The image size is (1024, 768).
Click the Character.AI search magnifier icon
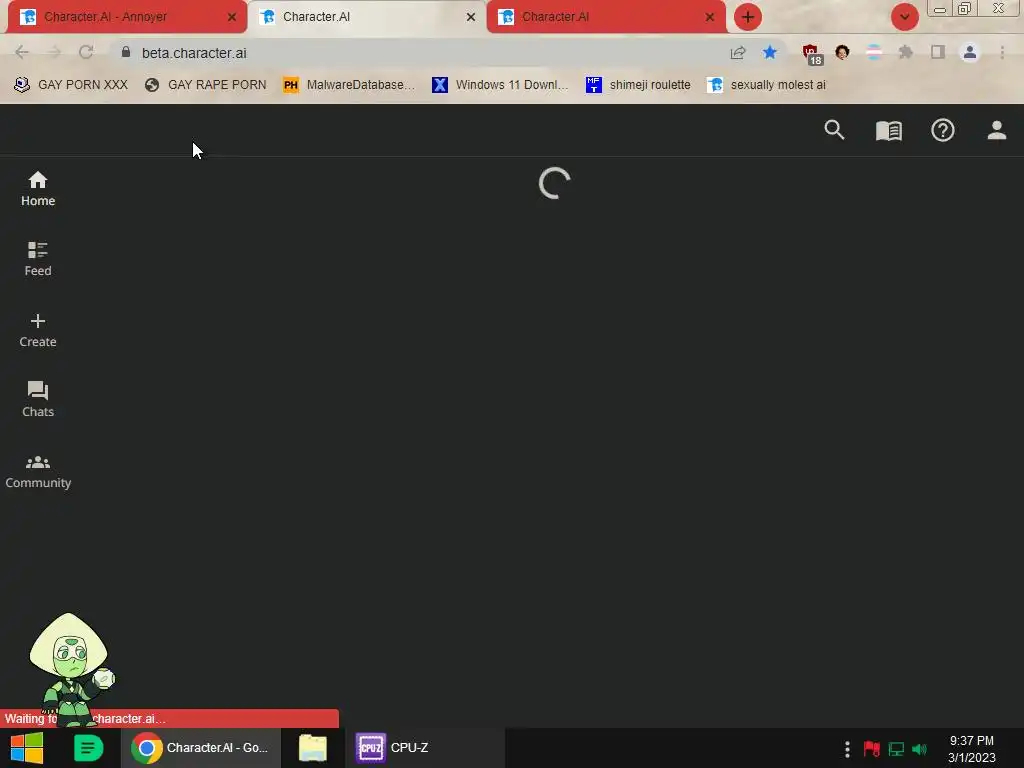tap(834, 130)
